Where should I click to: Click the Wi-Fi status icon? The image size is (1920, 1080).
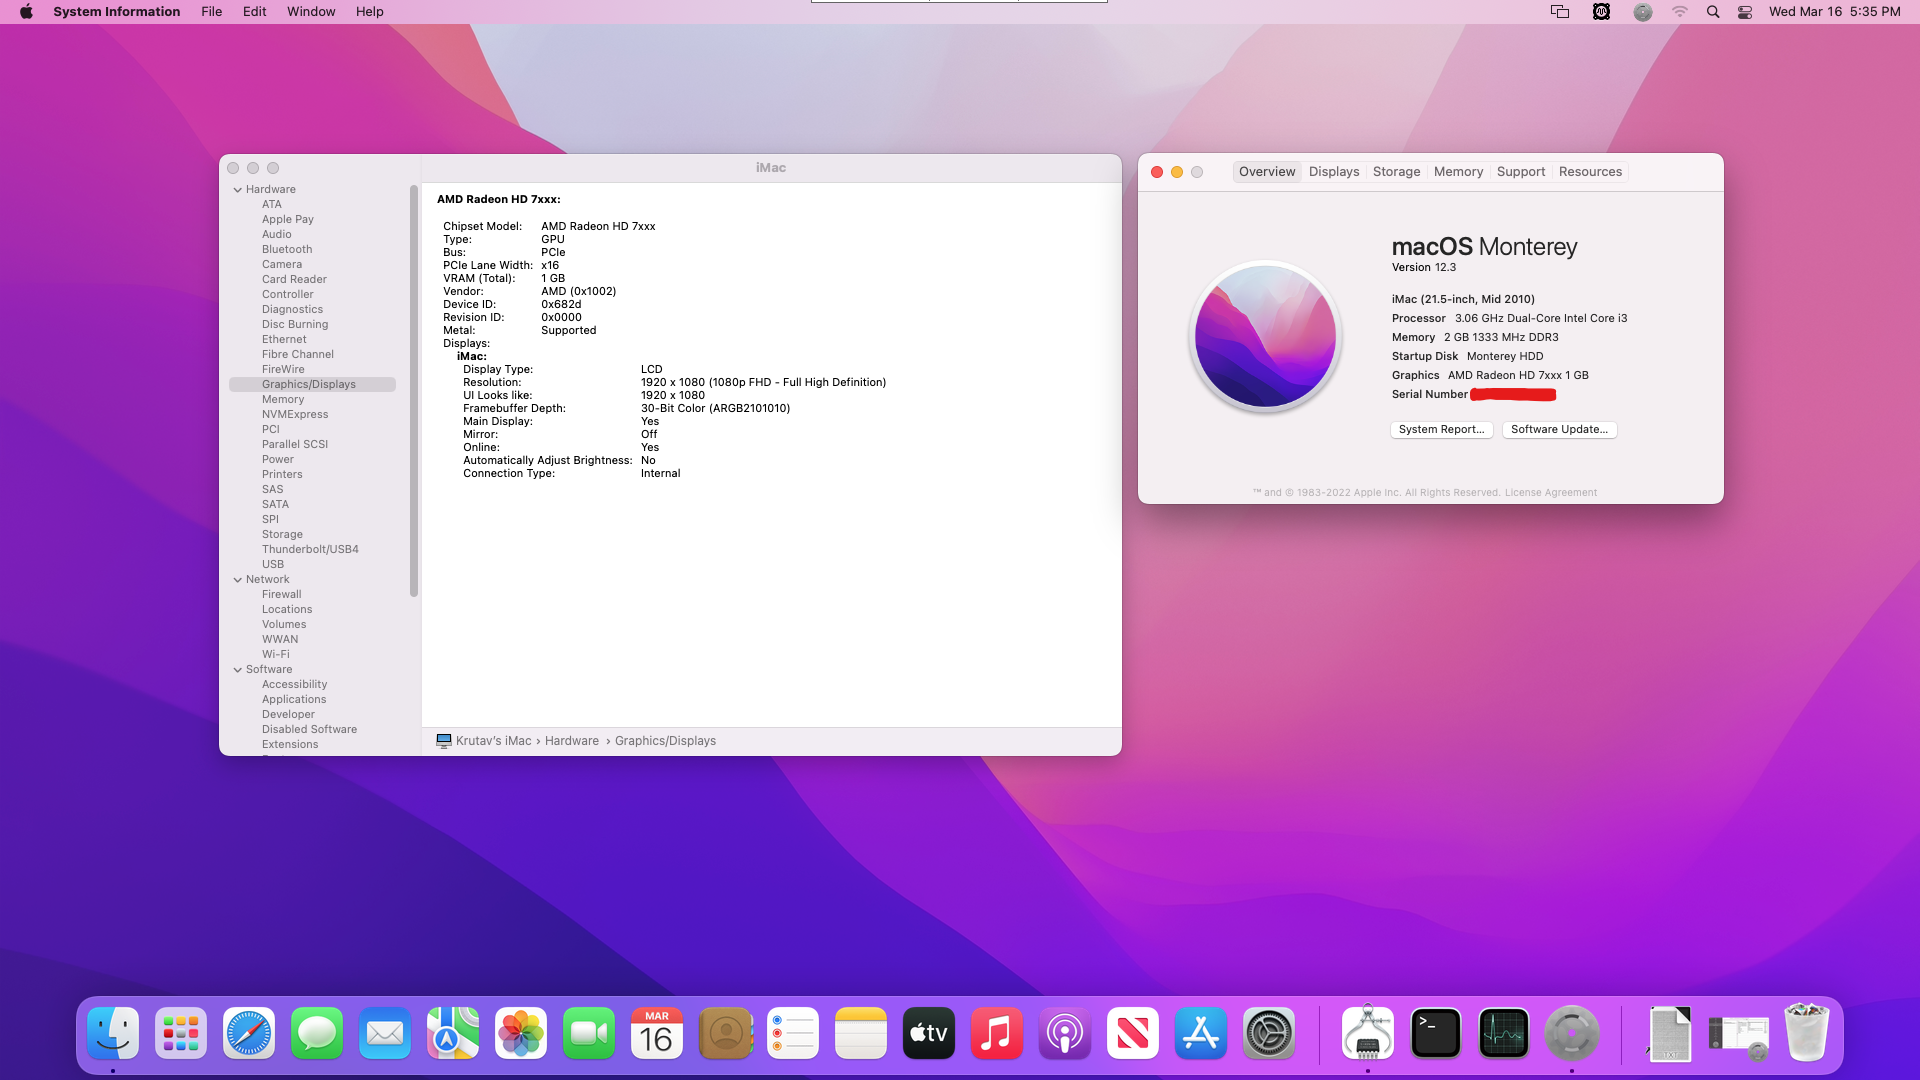tap(1680, 12)
